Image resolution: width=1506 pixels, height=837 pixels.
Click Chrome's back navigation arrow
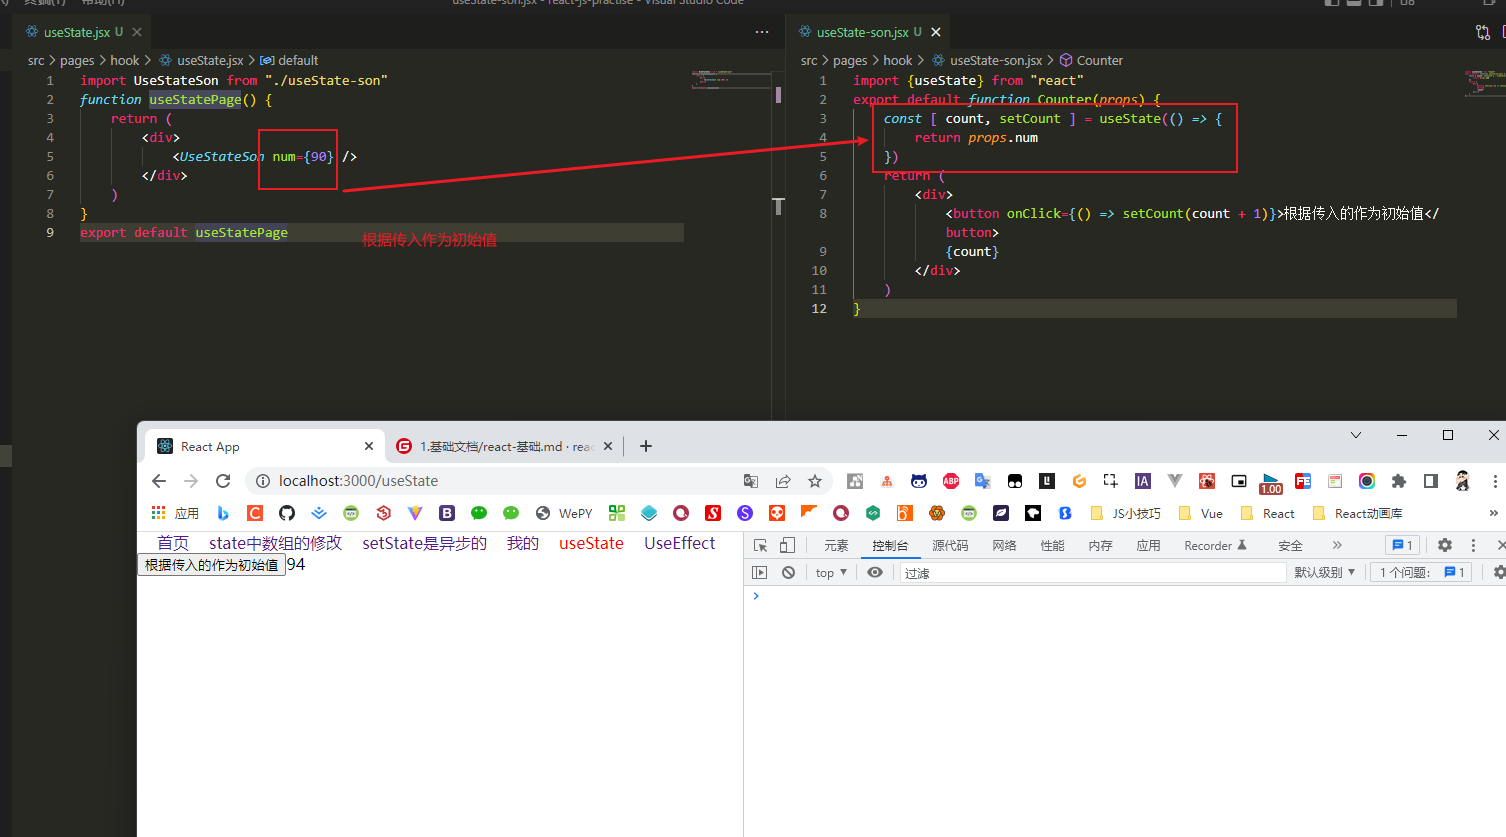click(x=159, y=481)
